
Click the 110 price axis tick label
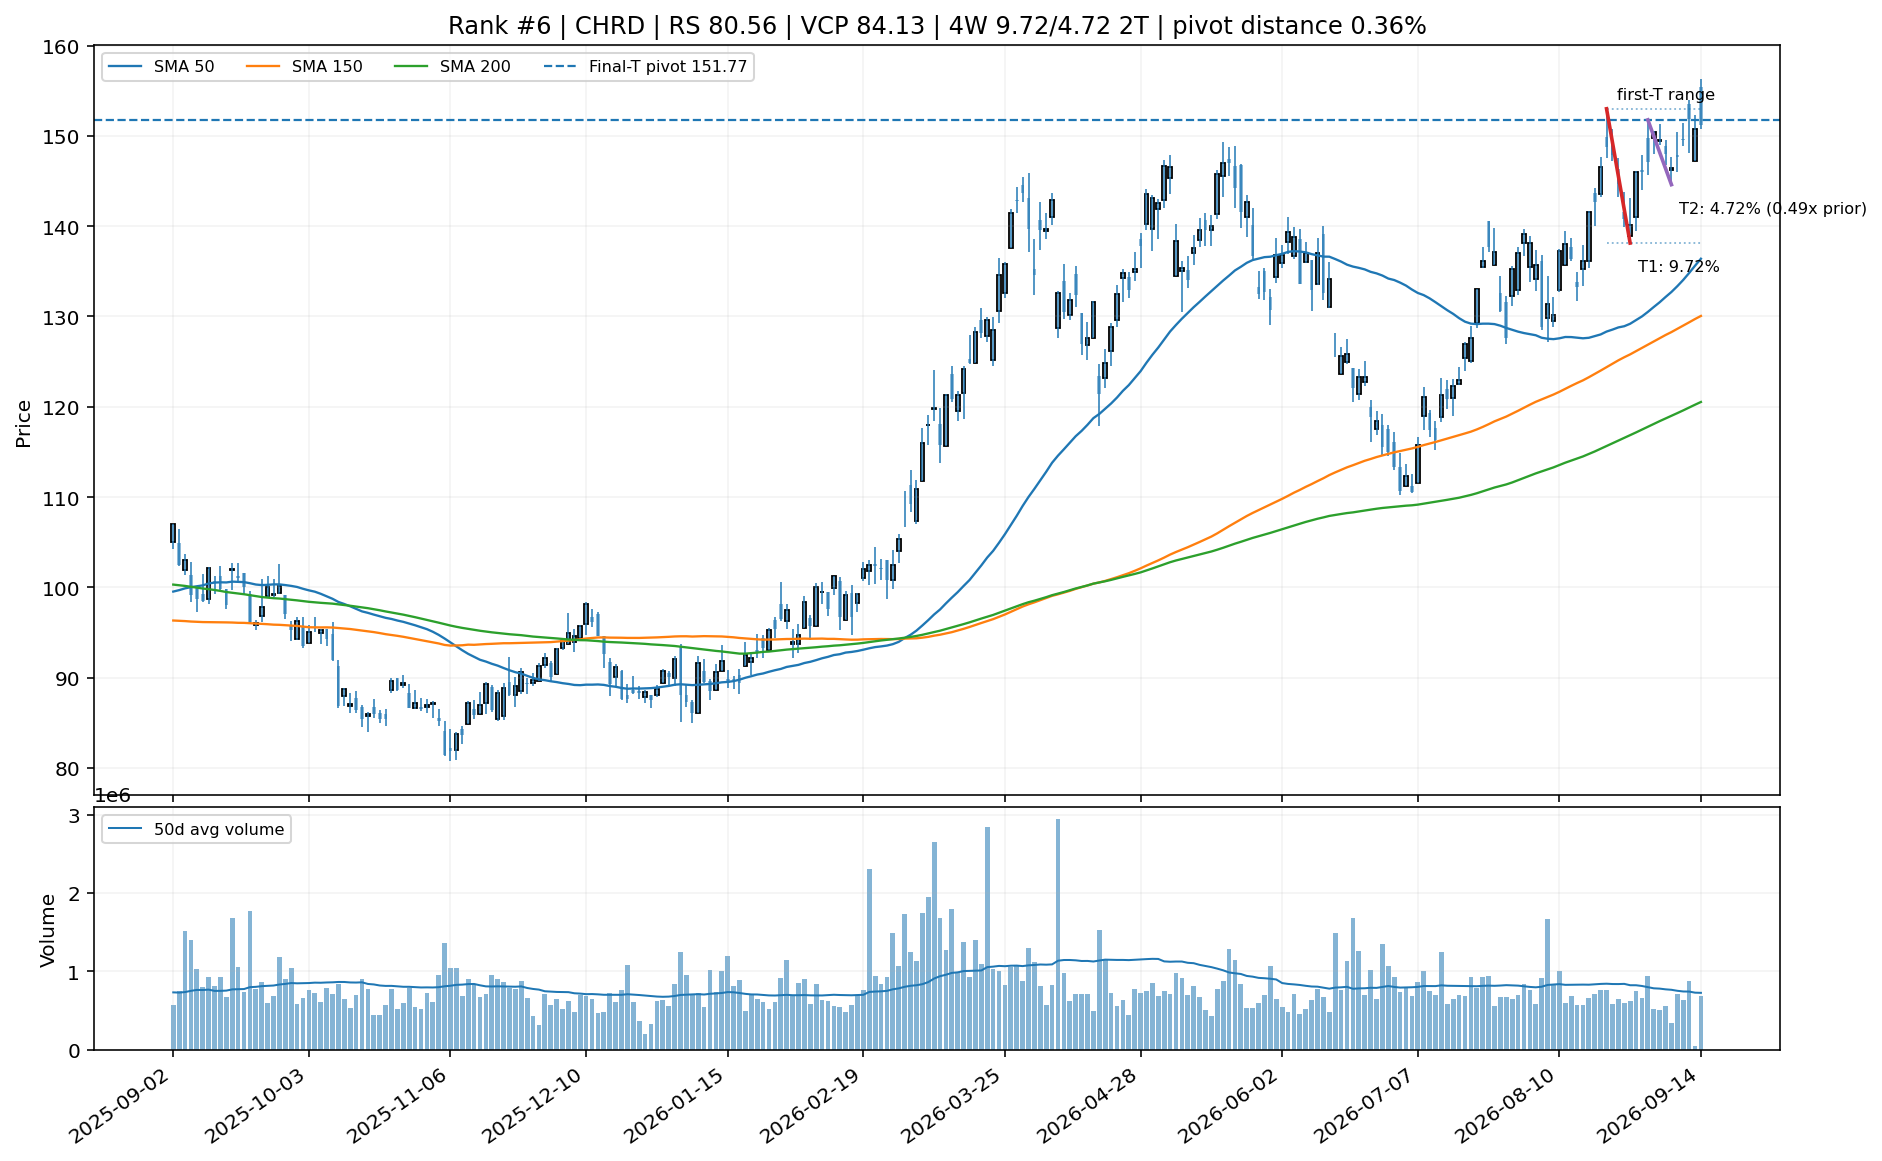click(61, 498)
